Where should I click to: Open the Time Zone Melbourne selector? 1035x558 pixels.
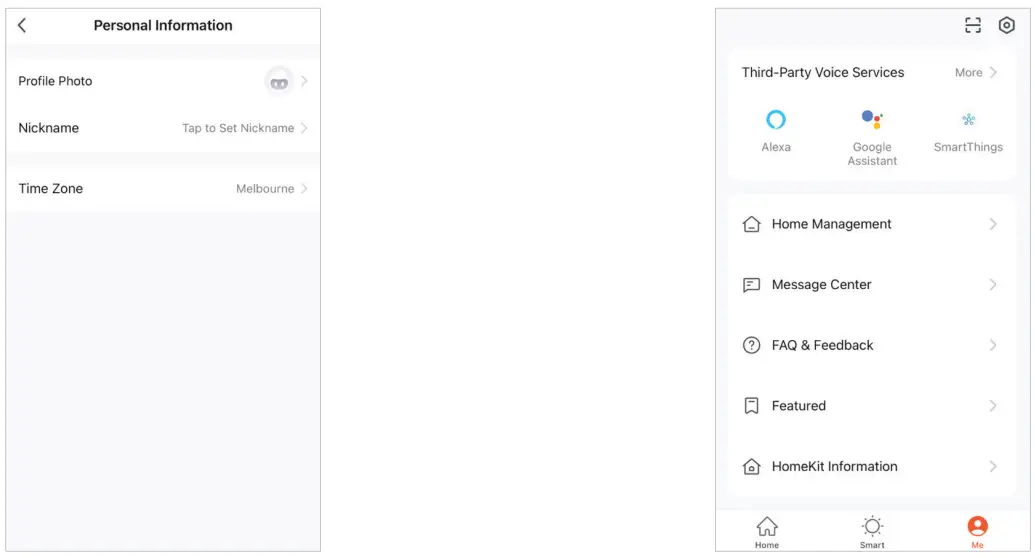click(270, 189)
